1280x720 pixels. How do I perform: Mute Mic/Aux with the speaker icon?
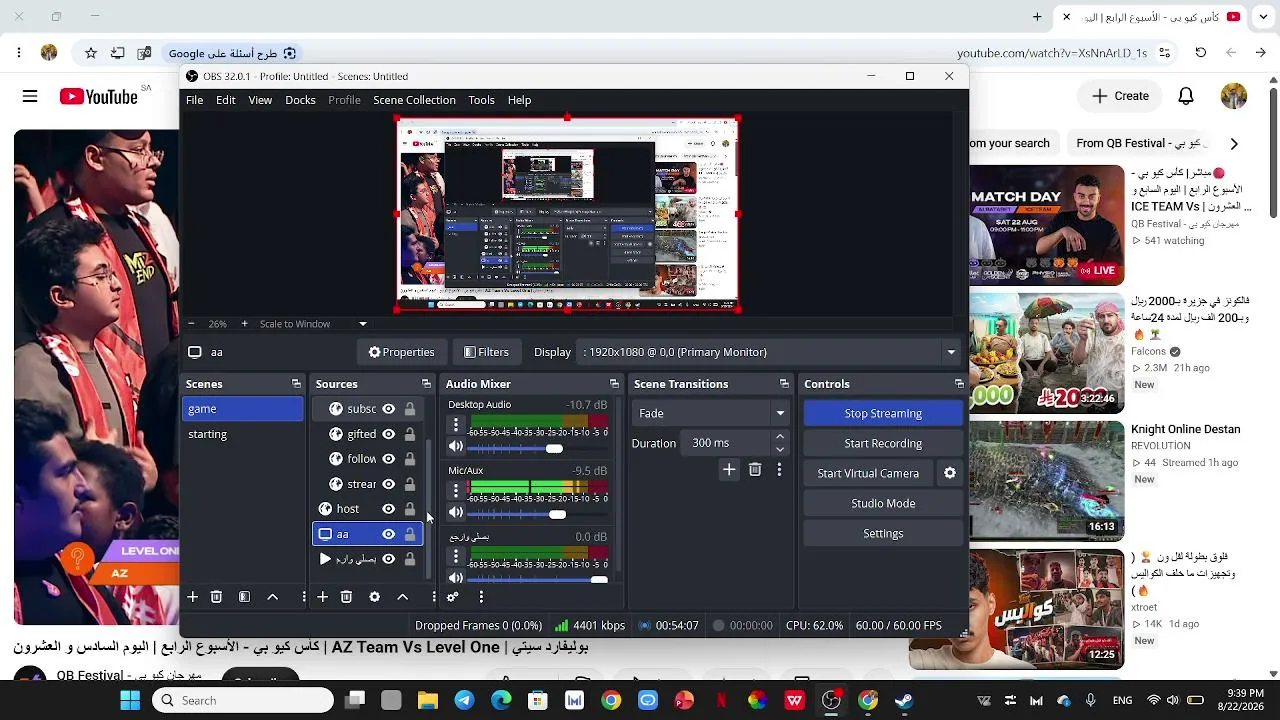click(456, 513)
